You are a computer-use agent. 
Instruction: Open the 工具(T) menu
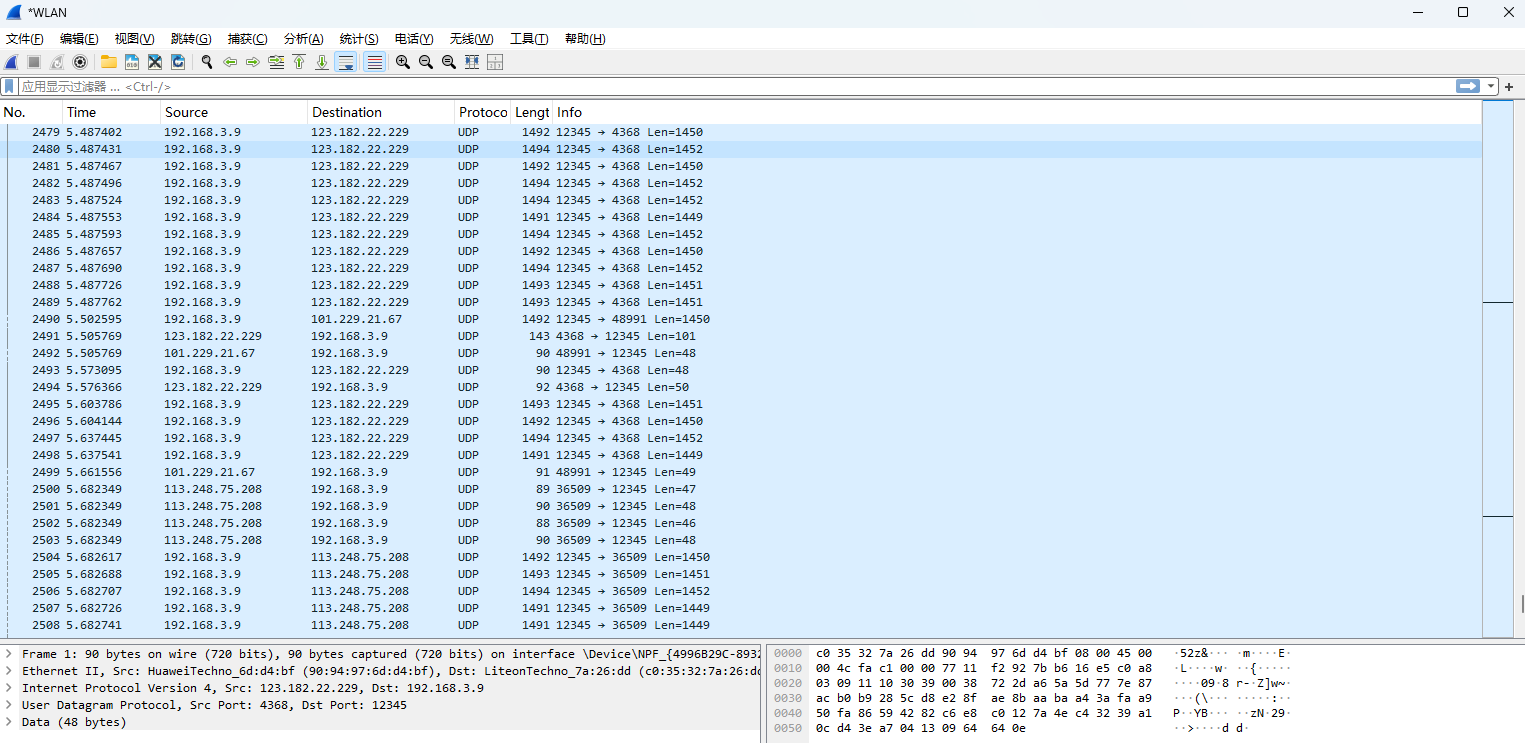[x=529, y=39]
